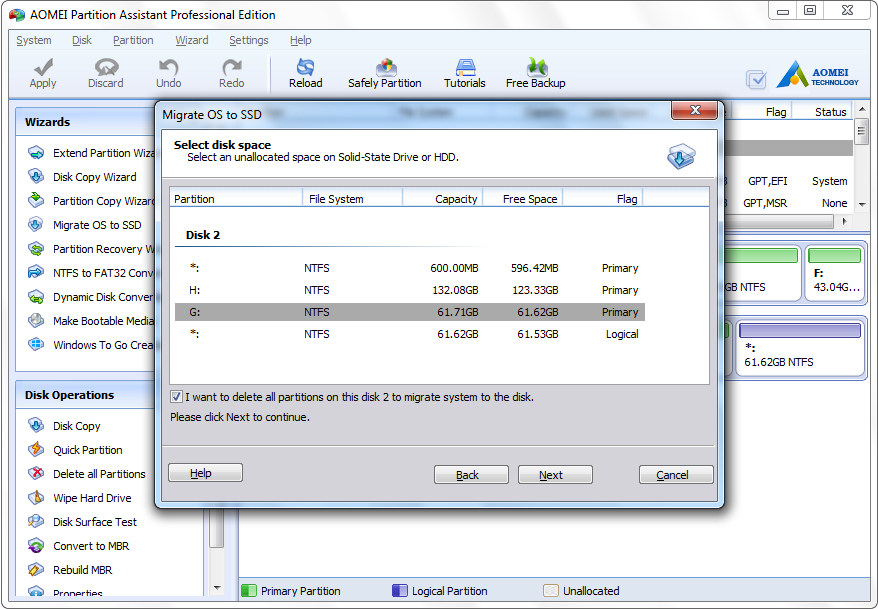Click the Partition column header
The width and height of the screenshot is (878, 609).
point(236,199)
